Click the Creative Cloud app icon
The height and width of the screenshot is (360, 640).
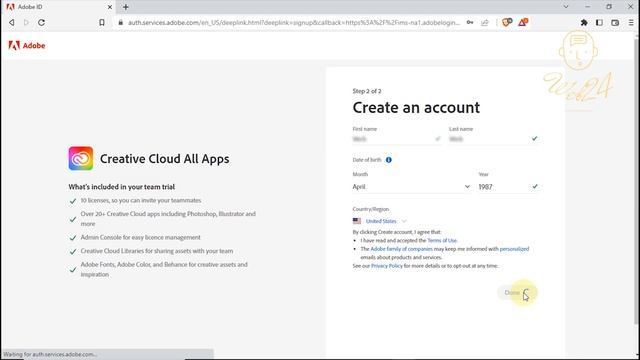(x=81, y=158)
